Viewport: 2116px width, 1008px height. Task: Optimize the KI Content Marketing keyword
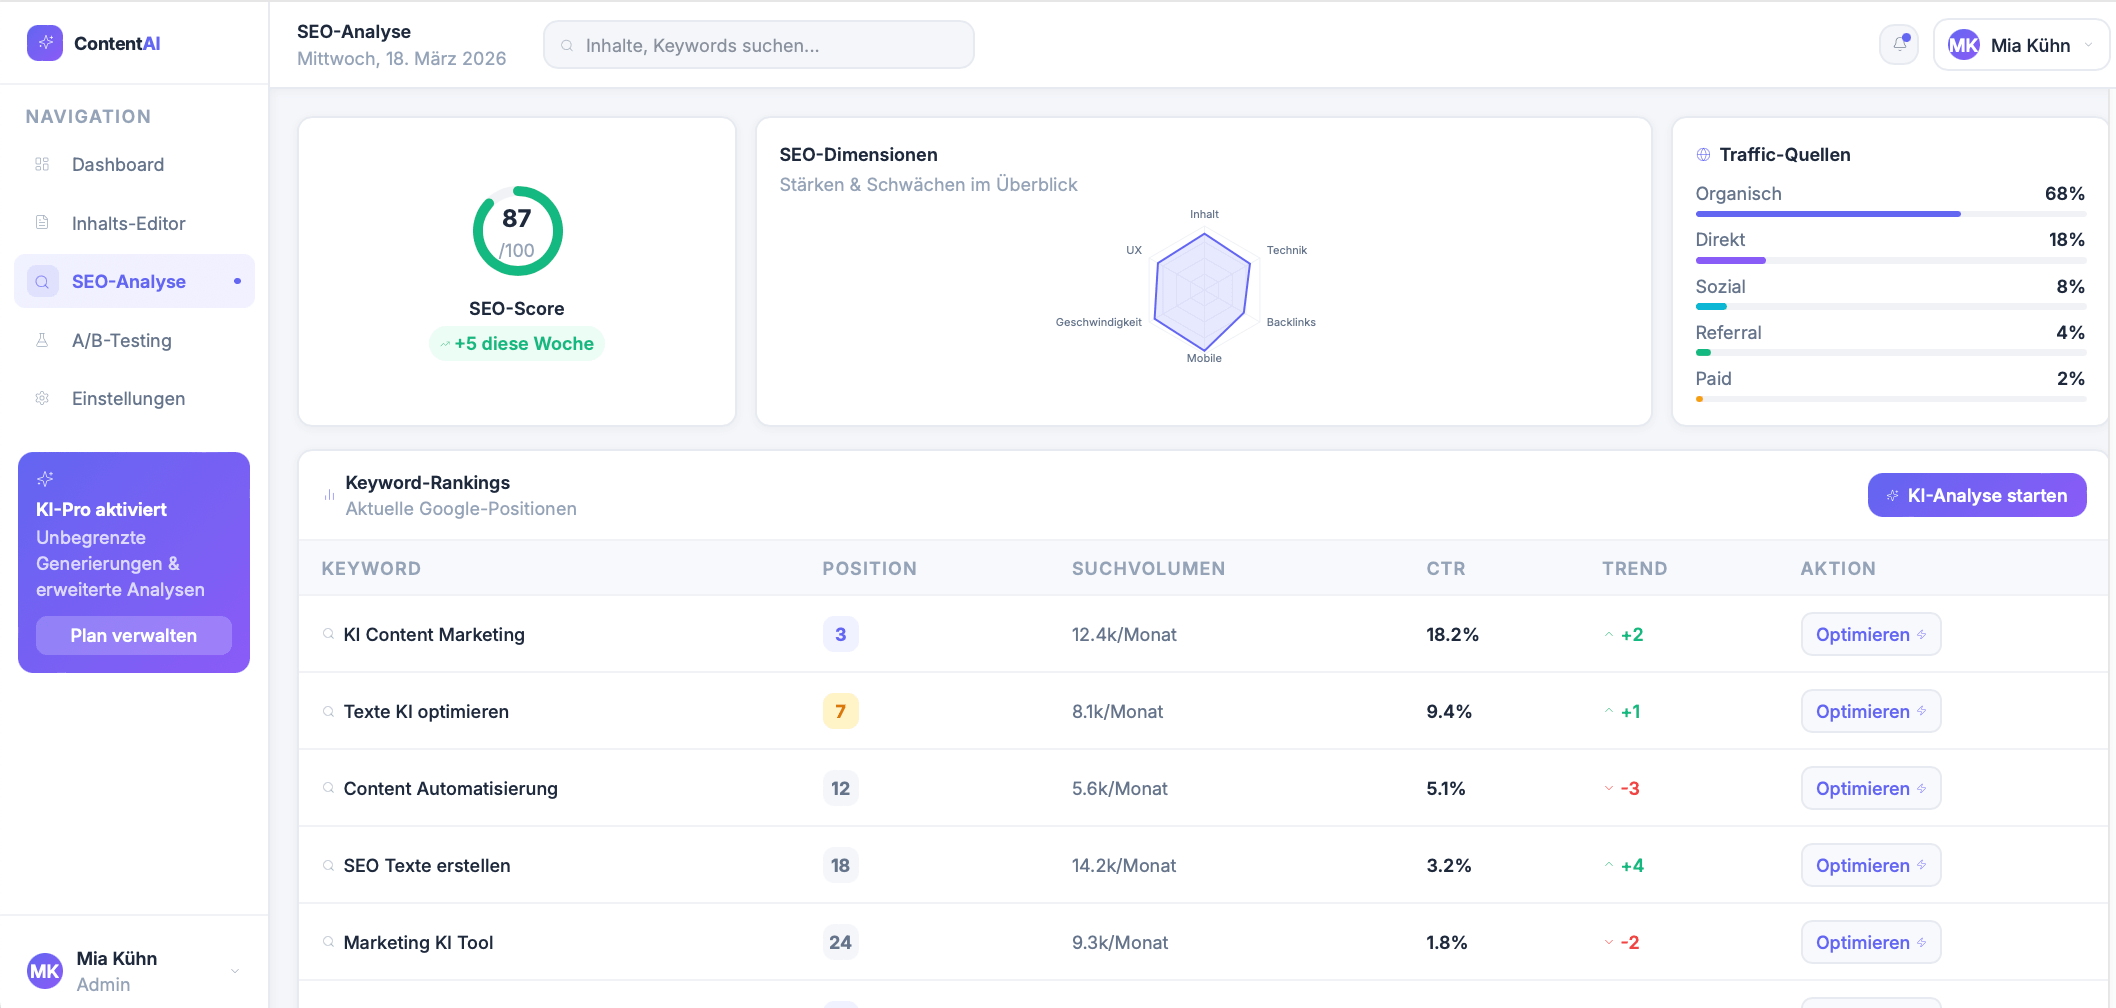click(1870, 635)
